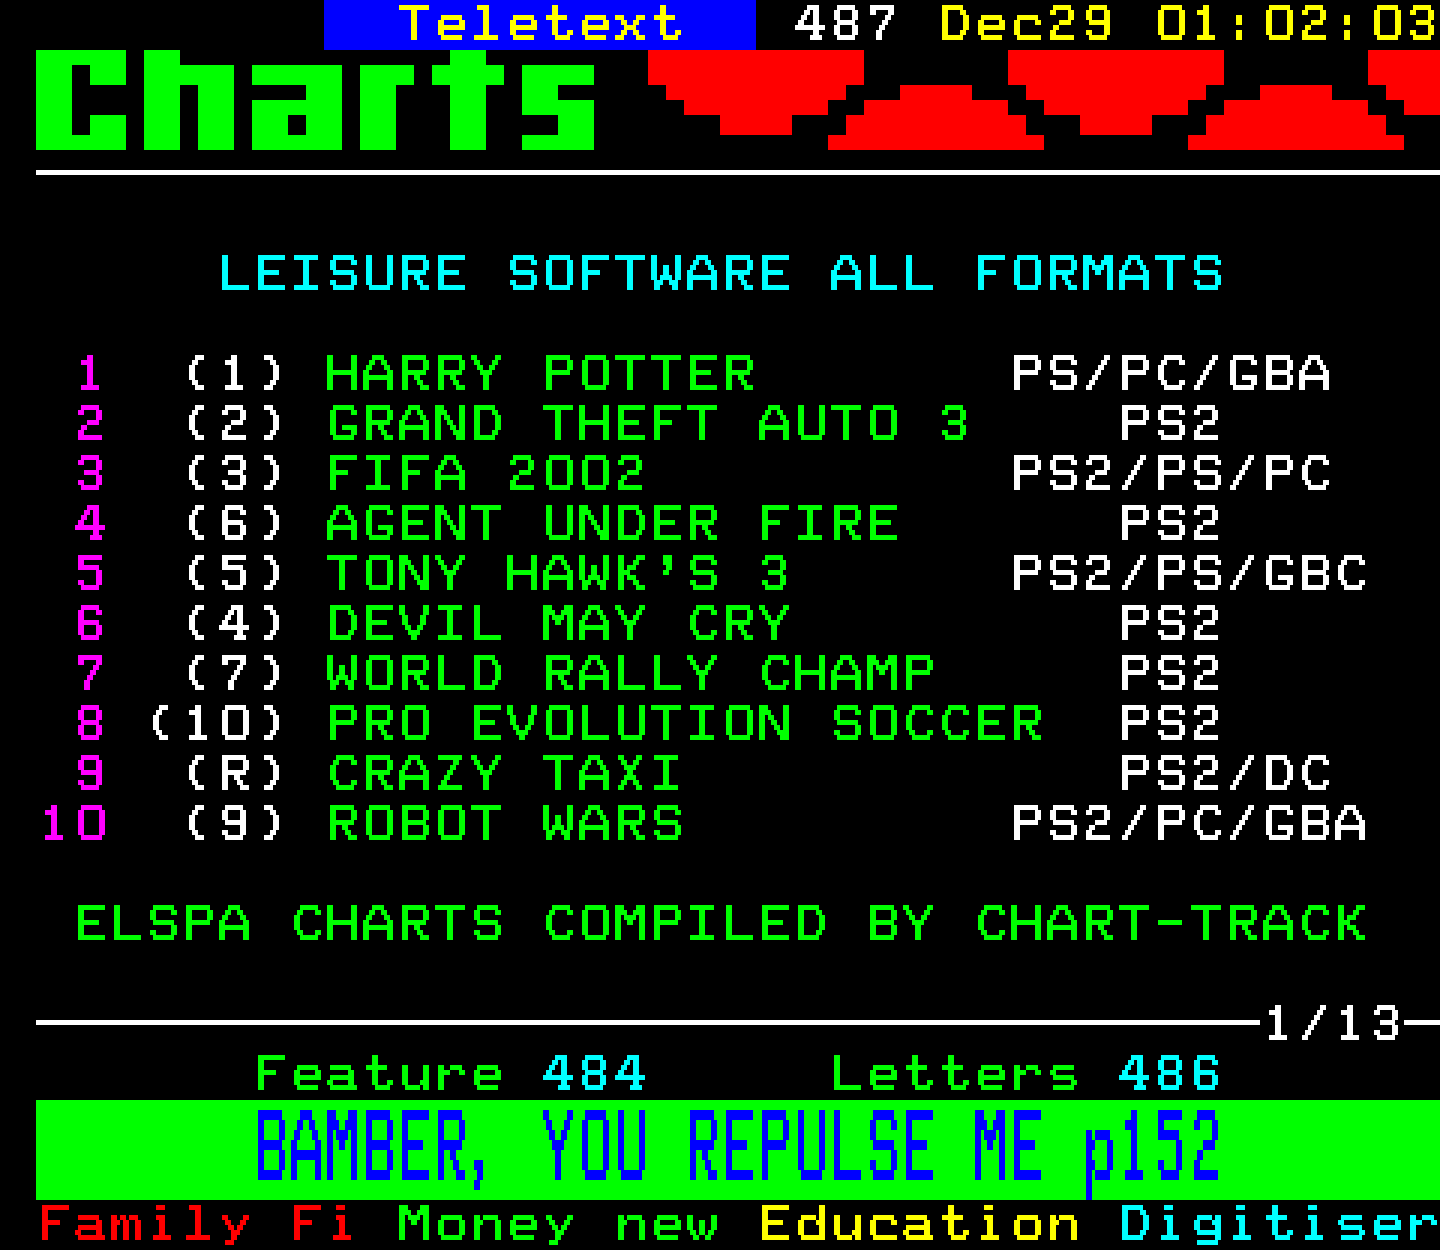Screen dimensions: 1440x1250
Task: Choose the cyan Digitiser fastext link
Action: tap(1279, 1225)
